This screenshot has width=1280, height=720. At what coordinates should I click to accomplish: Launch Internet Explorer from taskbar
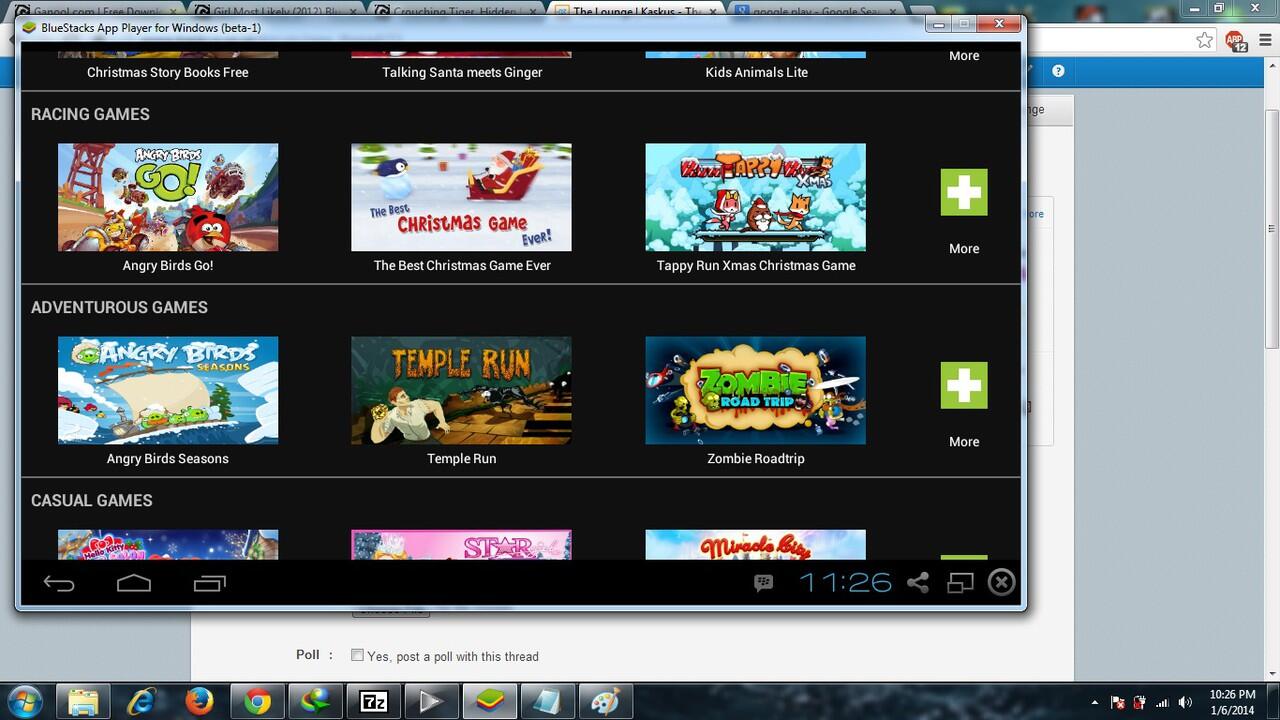tap(141, 702)
